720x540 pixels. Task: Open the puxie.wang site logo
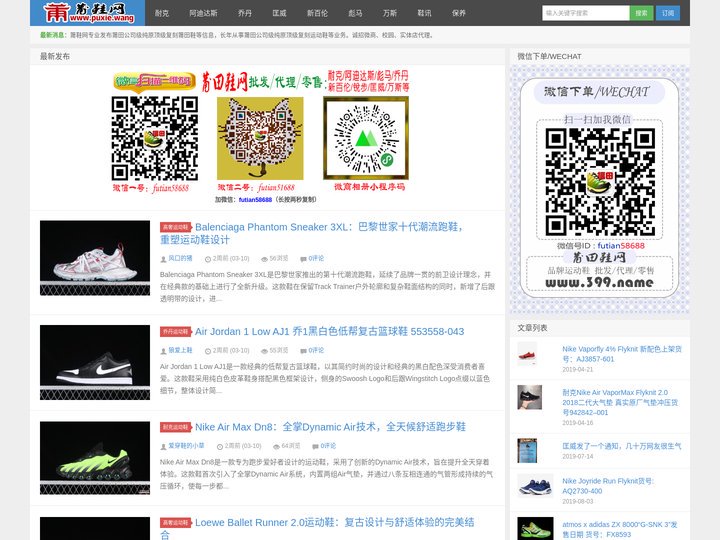pos(89,12)
